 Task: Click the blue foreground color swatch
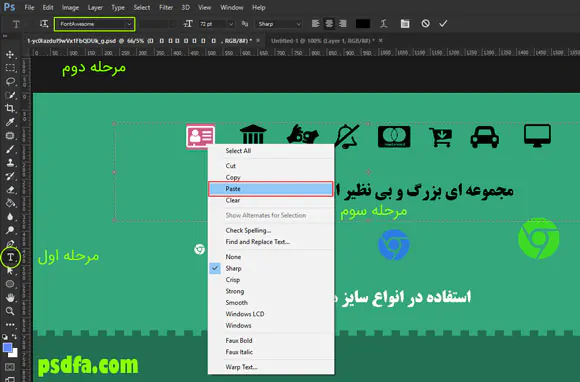click(x=7, y=348)
